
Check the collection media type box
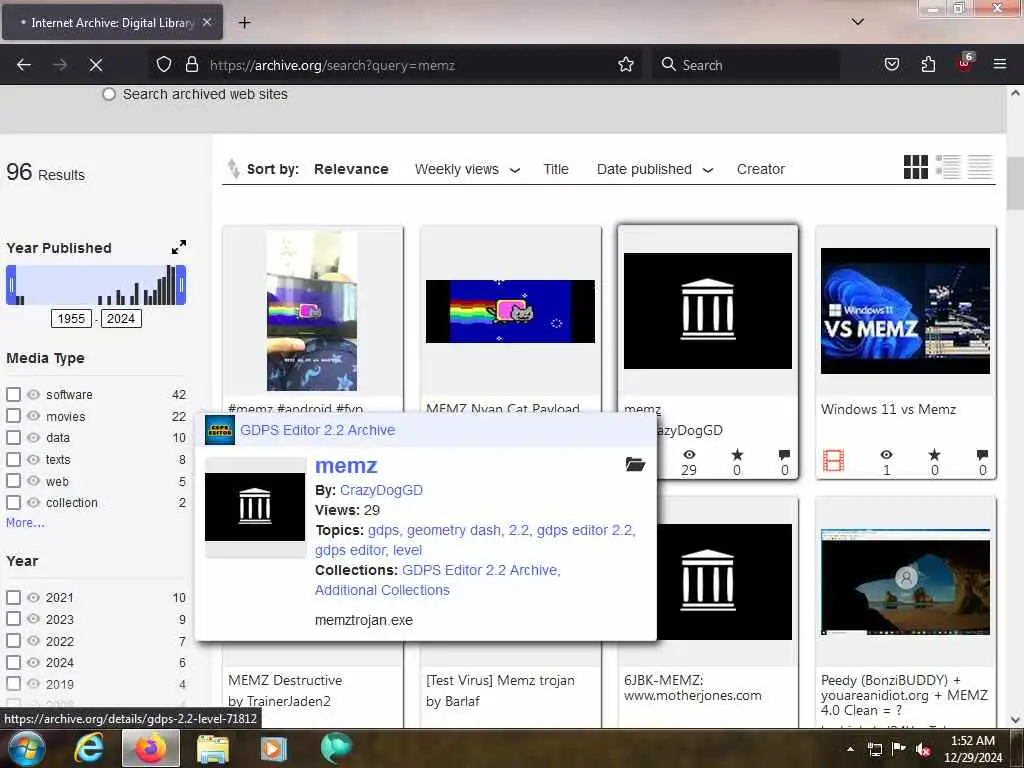click(x=13, y=502)
